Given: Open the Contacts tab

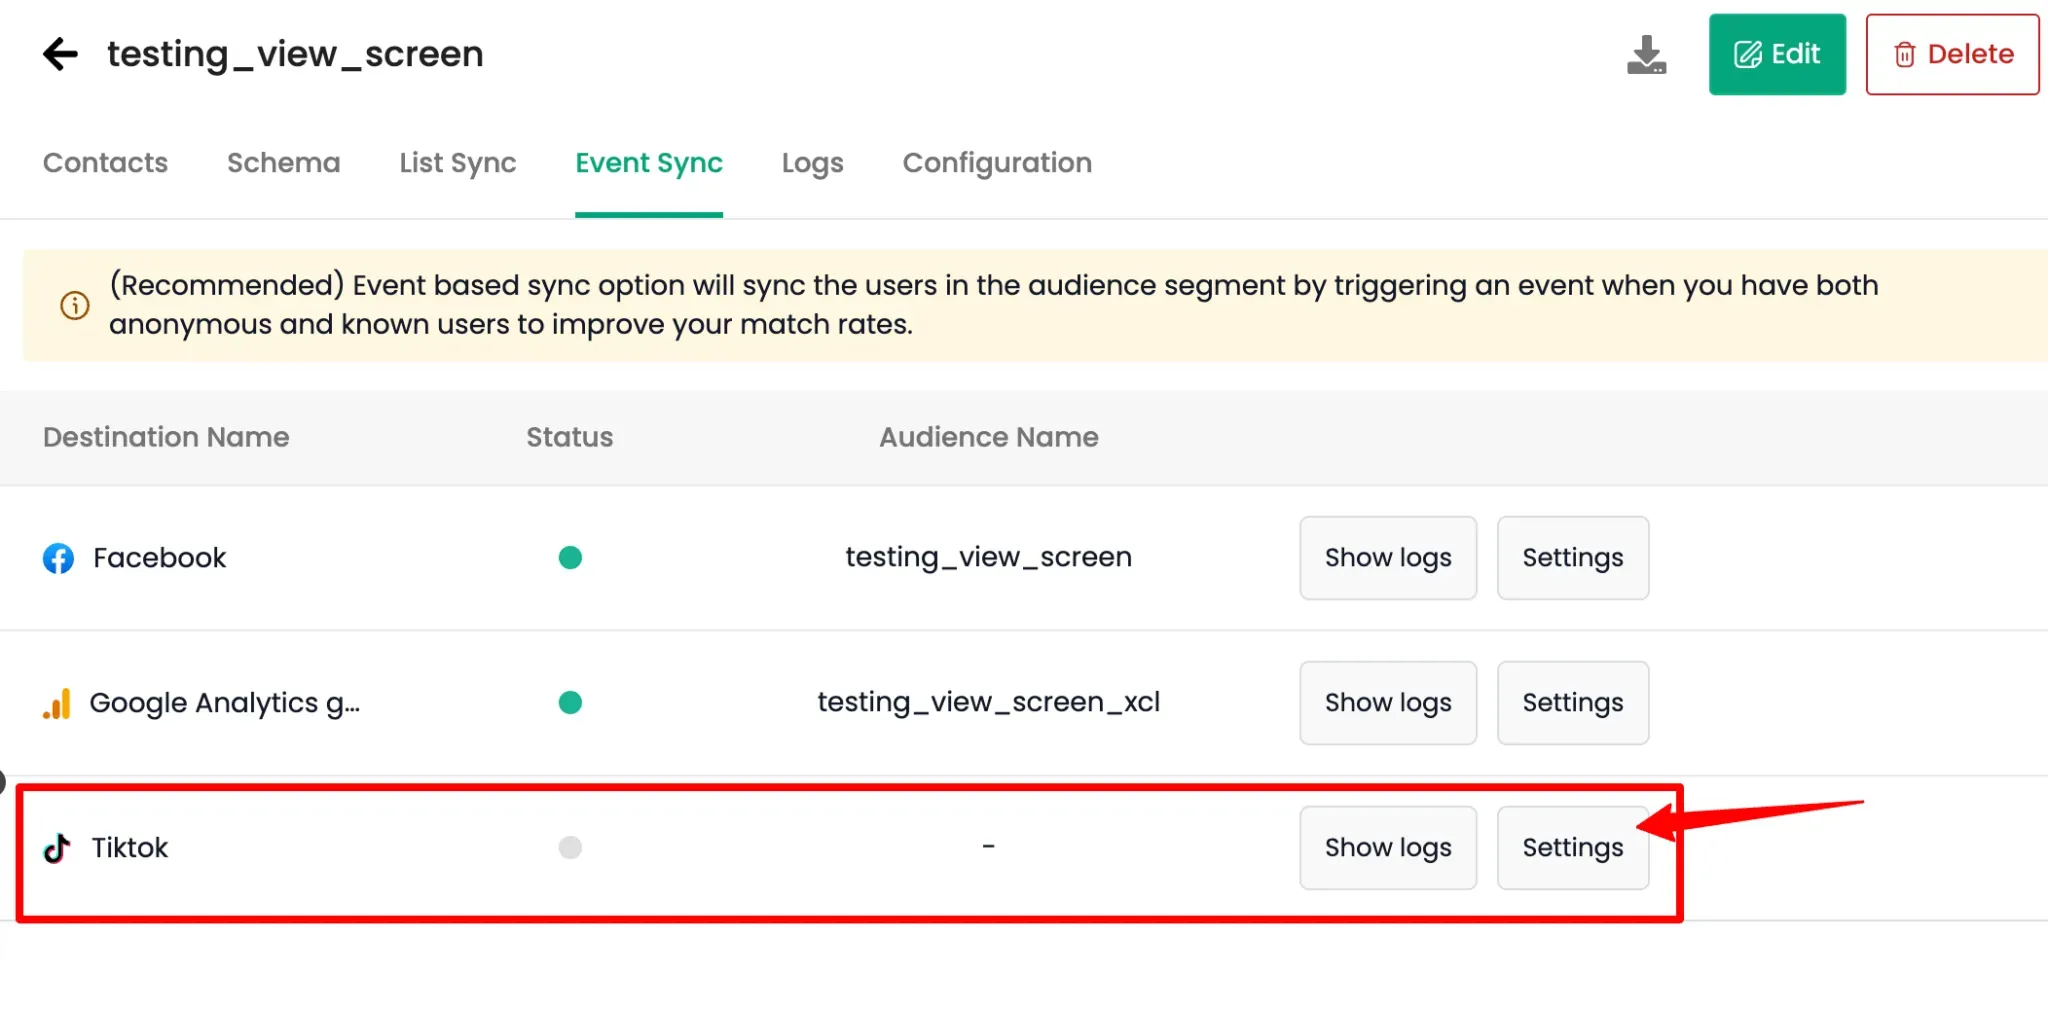Looking at the screenshot, I should pyautogui.click(x=105, y=163).
